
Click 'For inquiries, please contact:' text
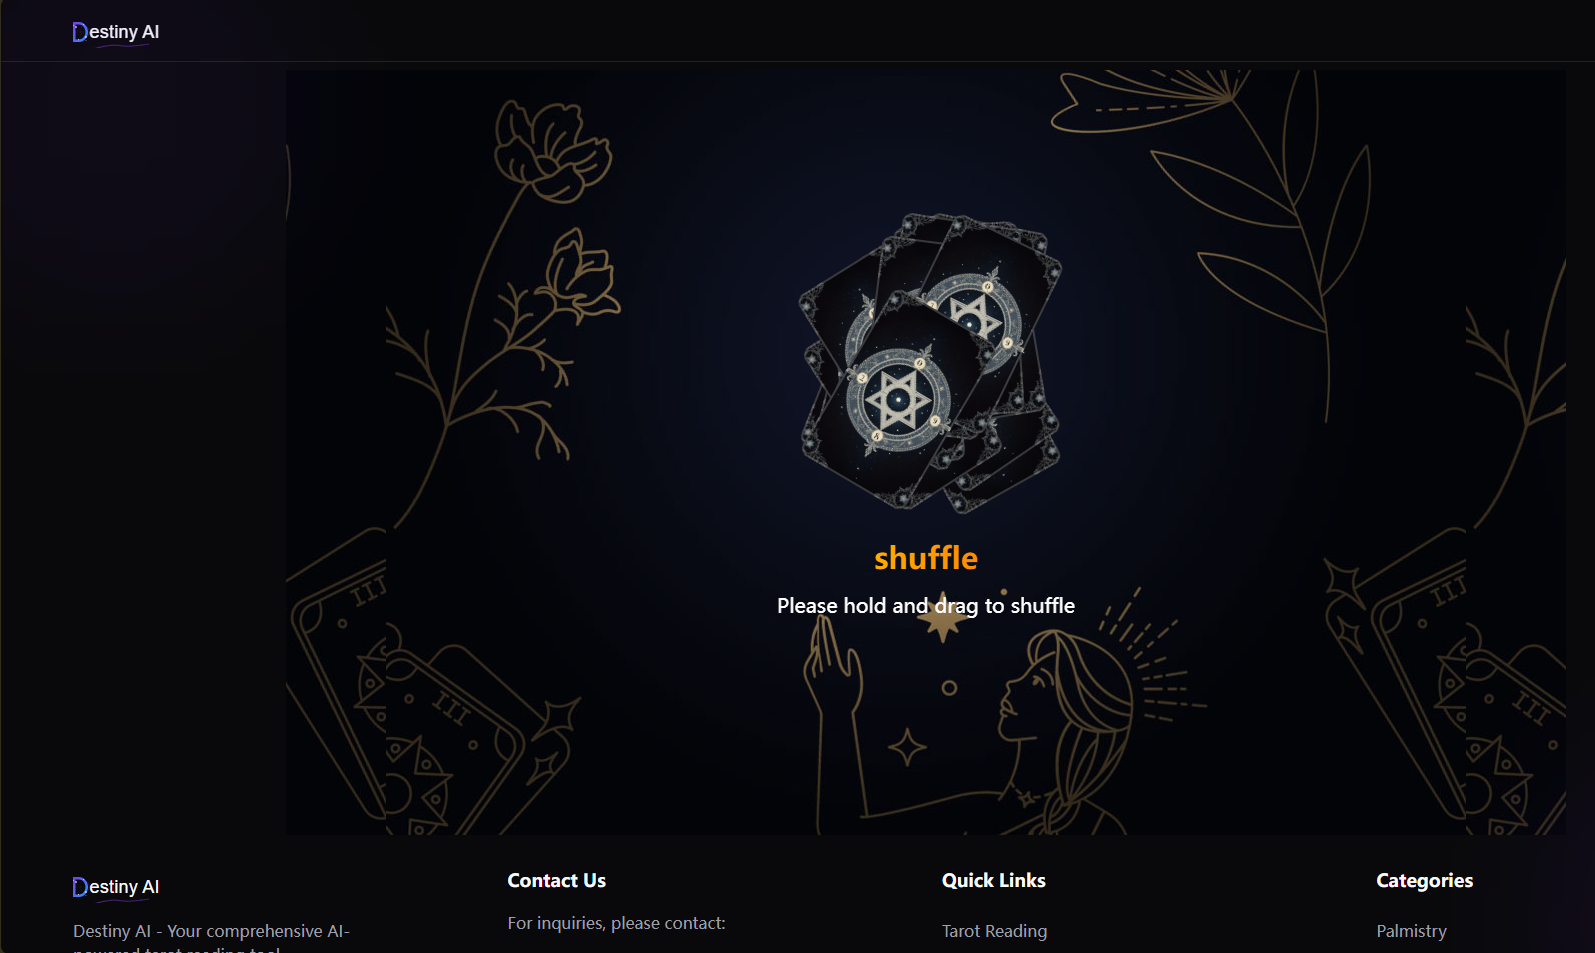[616, 923]
